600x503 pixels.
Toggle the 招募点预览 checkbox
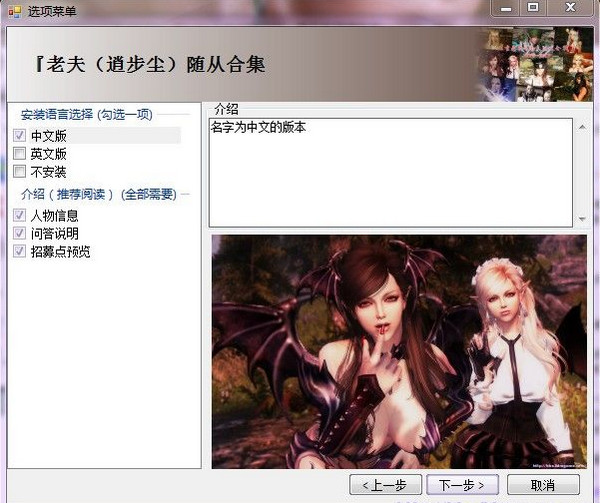click(20, 251)
